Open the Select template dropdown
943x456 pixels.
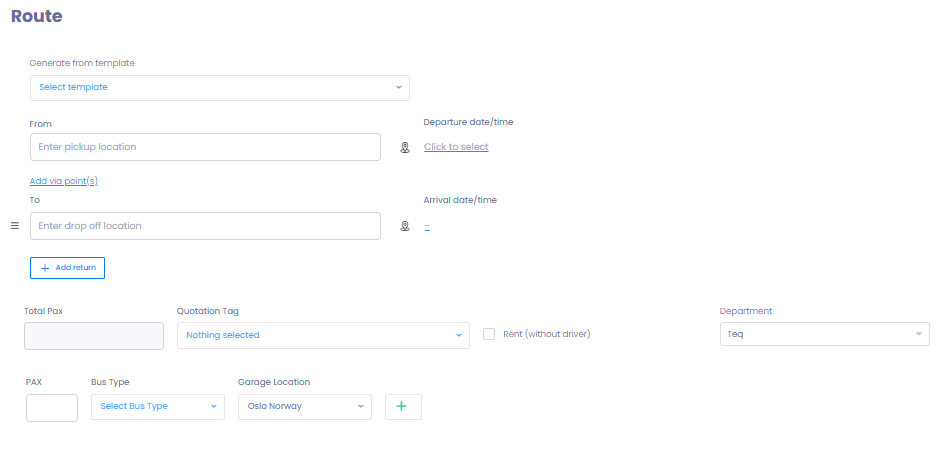coord(219,87)
